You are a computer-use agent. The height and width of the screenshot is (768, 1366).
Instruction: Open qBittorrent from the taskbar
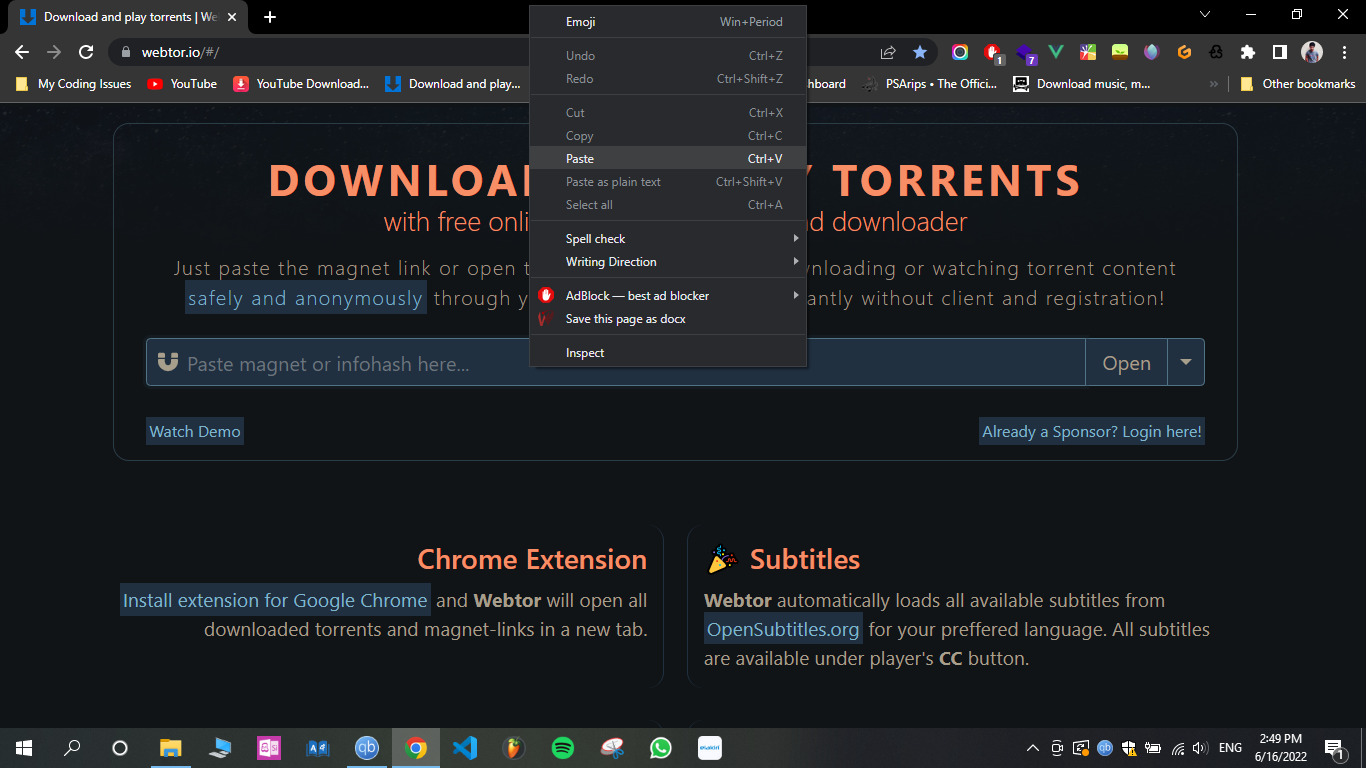point(367,748)
